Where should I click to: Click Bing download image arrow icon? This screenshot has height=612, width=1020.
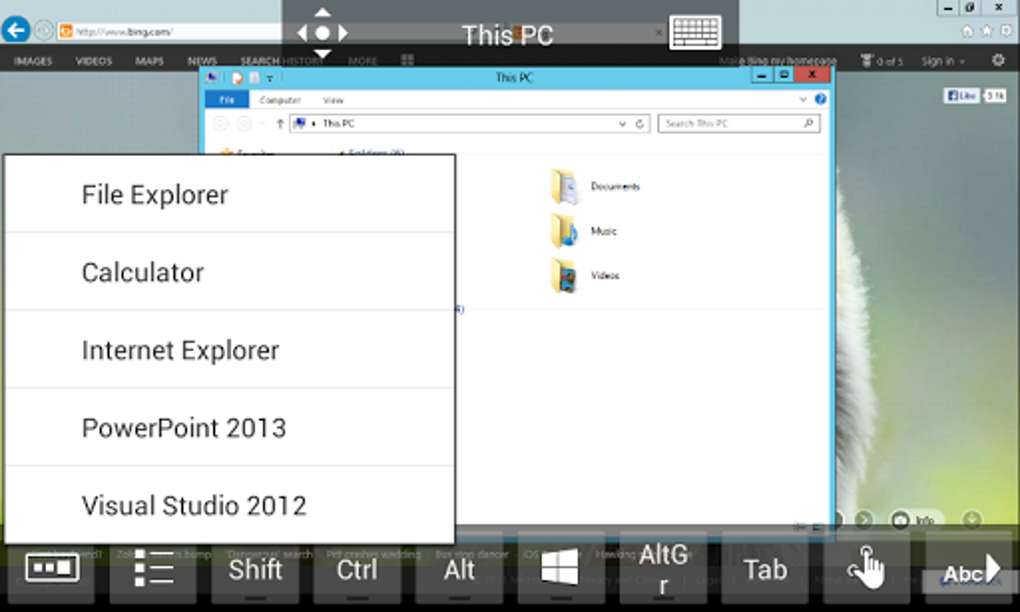point(972,519)
